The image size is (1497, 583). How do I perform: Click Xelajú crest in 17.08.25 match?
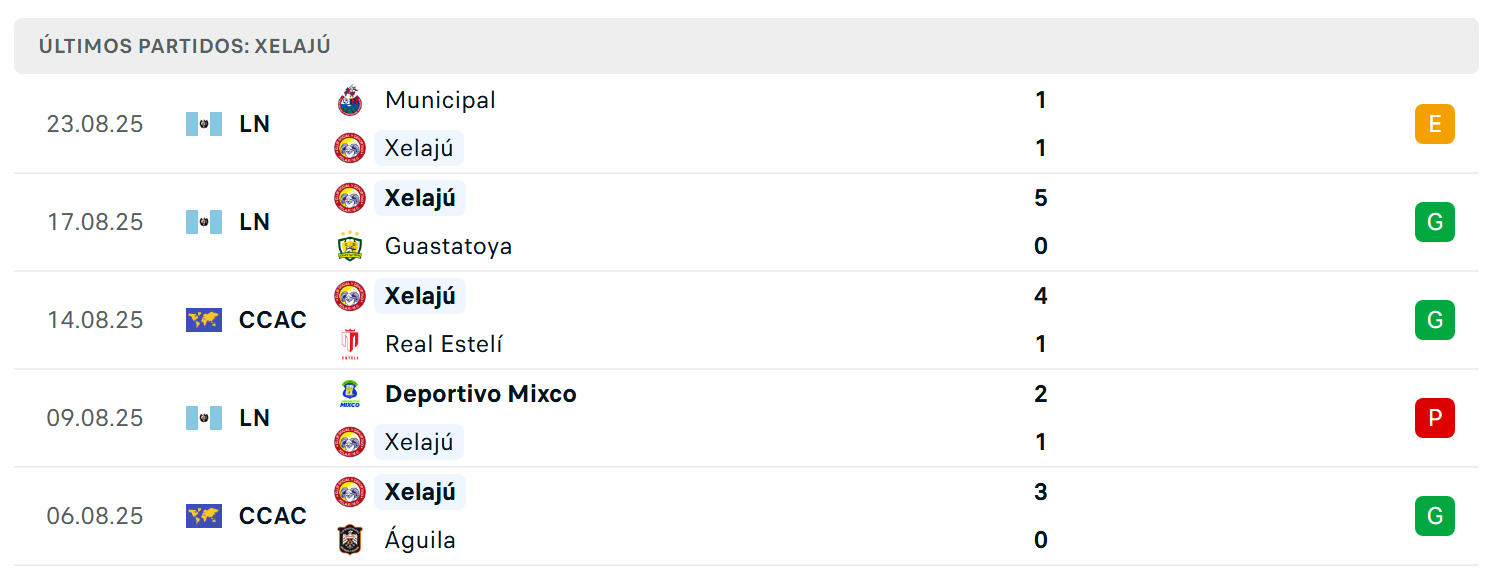pos(350,198)
